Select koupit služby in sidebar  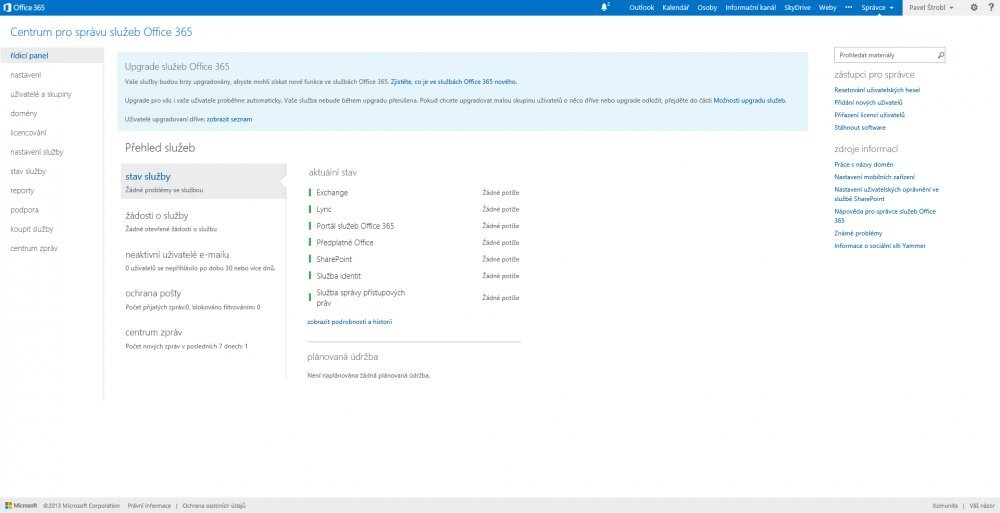coord(32,228)
